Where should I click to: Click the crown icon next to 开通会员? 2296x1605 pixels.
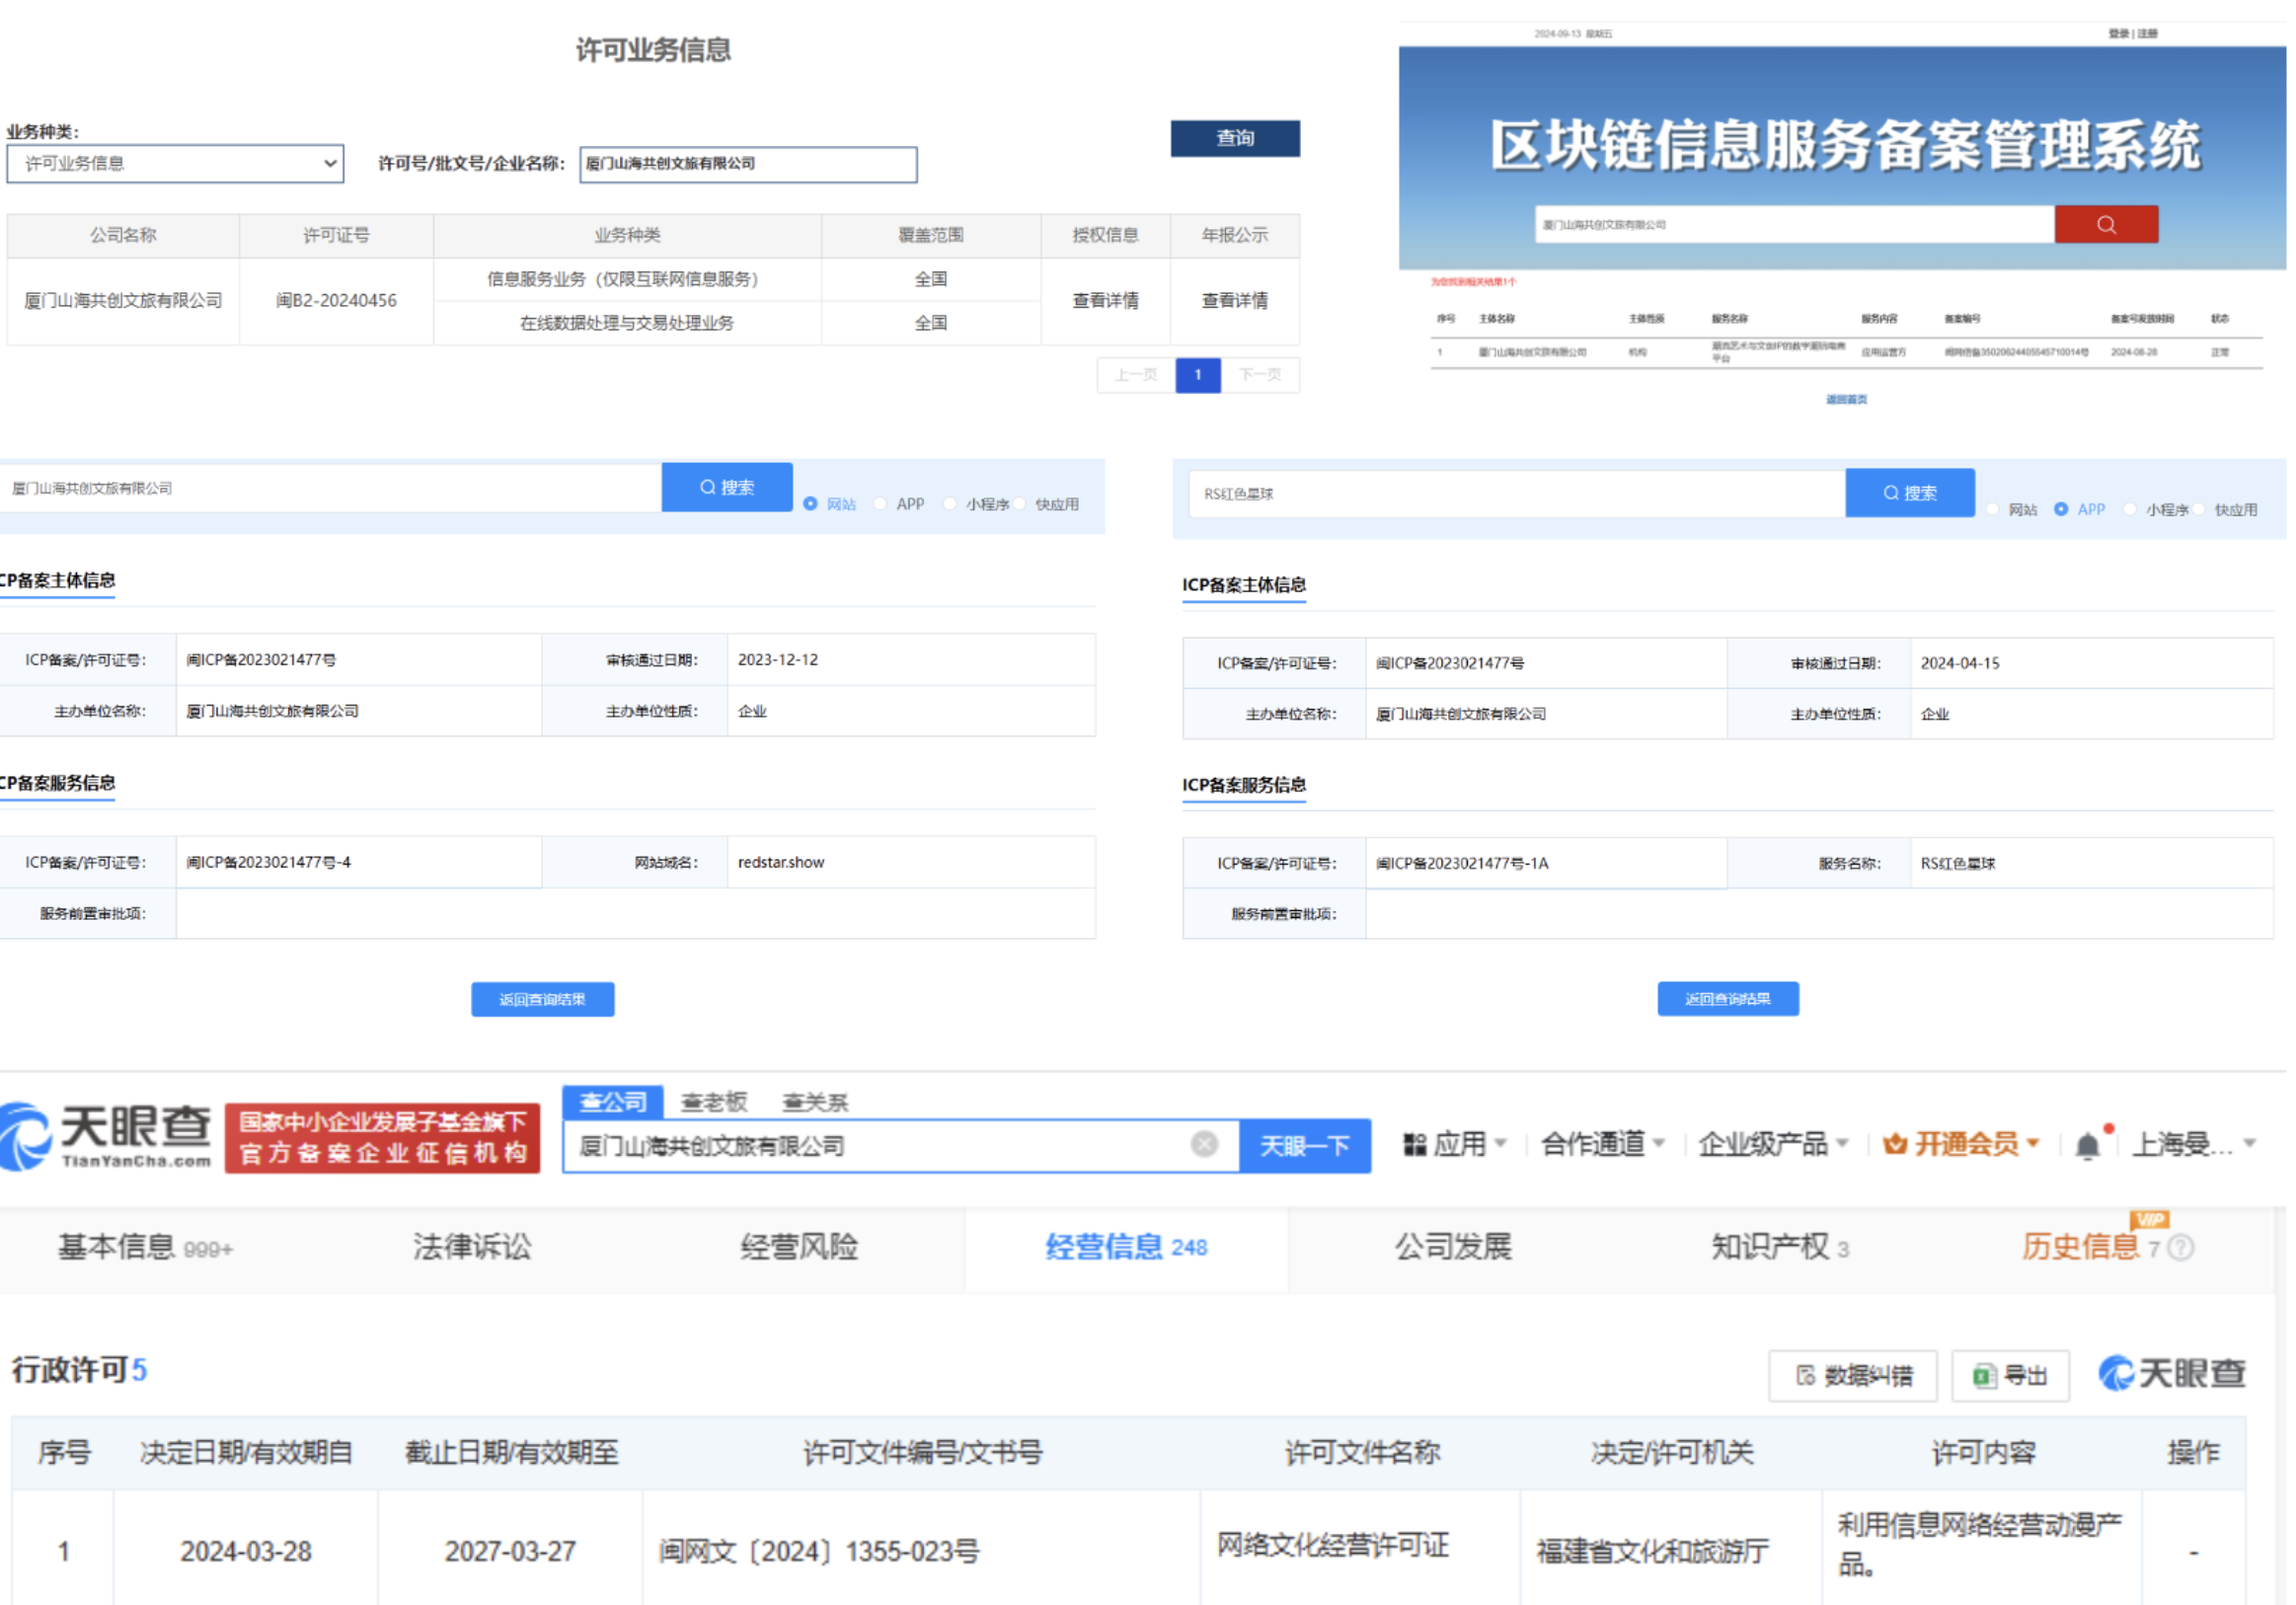[x=1894, y=1144]
